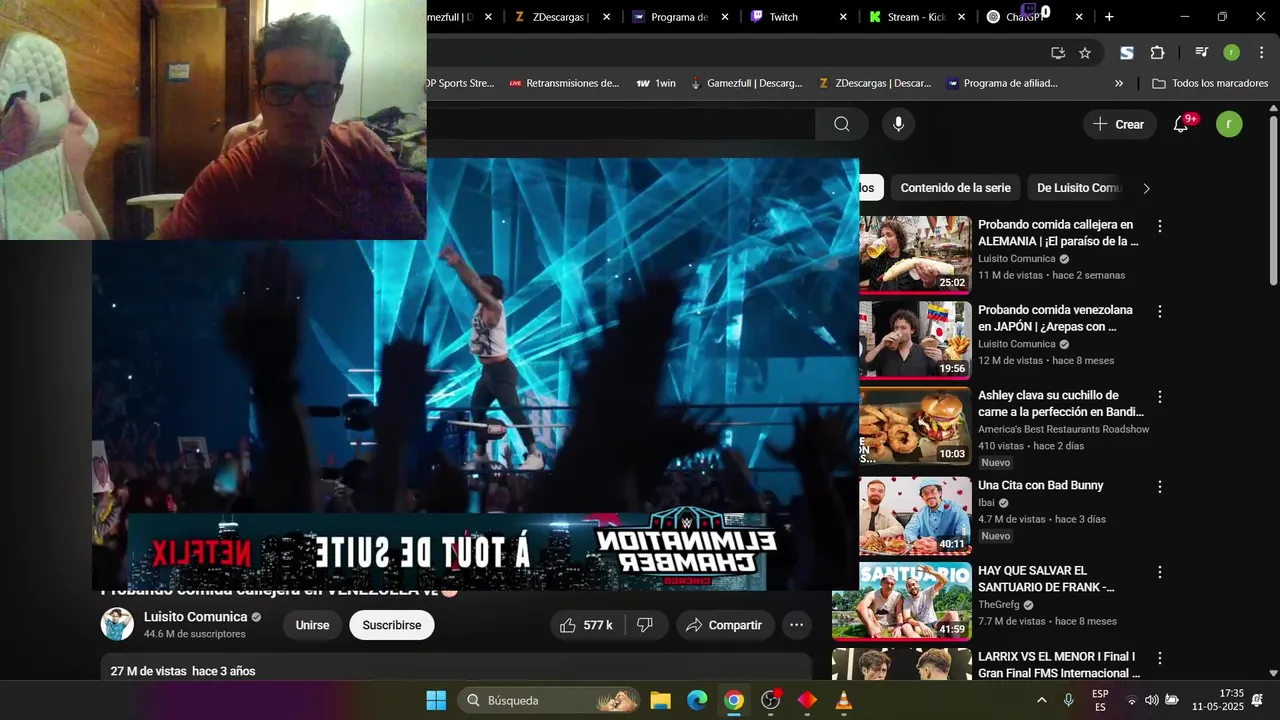This screenshot has width=1280, height=720.
Task: Open comida venezolana en JAPÓN thumbnail
Action: point(915,340)
